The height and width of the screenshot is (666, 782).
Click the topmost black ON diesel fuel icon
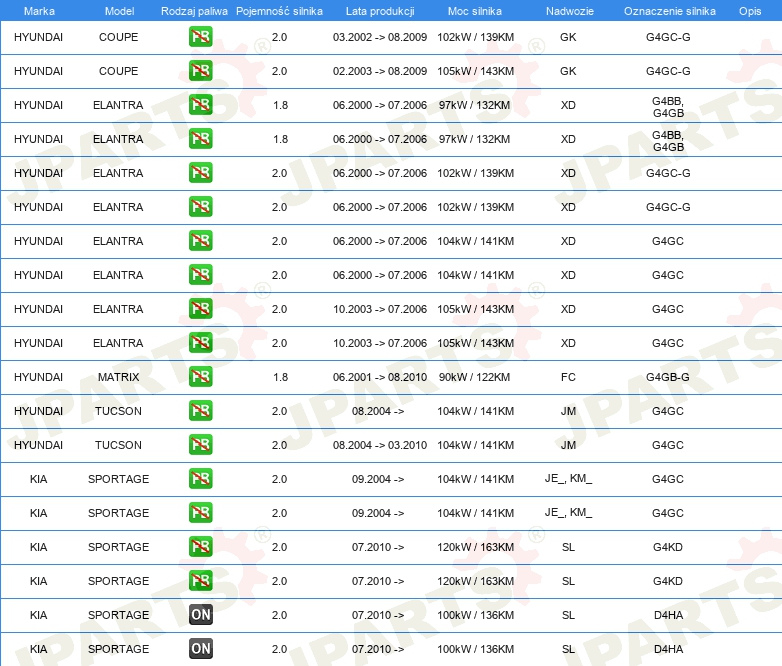200,615
